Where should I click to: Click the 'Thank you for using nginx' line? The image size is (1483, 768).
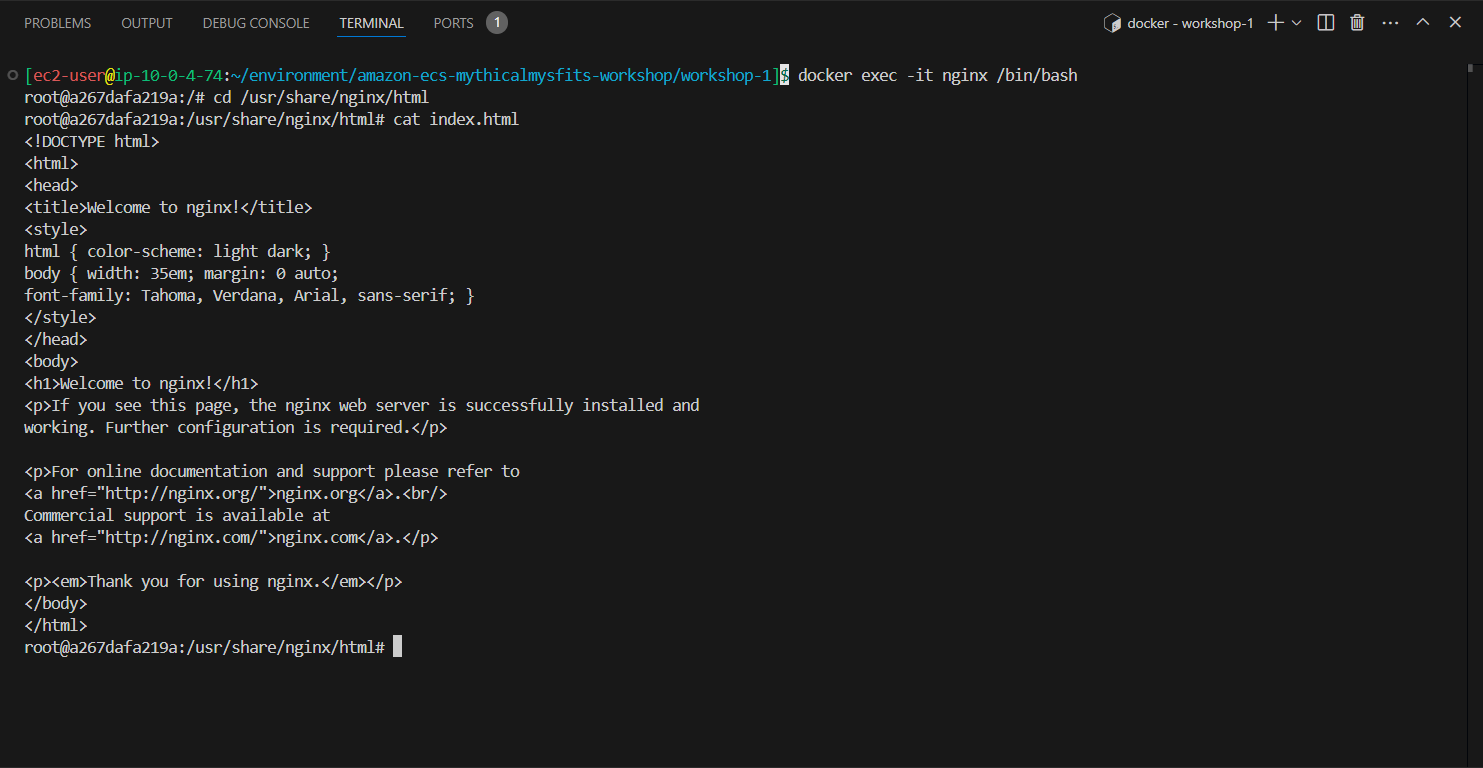tap(213, 581)
